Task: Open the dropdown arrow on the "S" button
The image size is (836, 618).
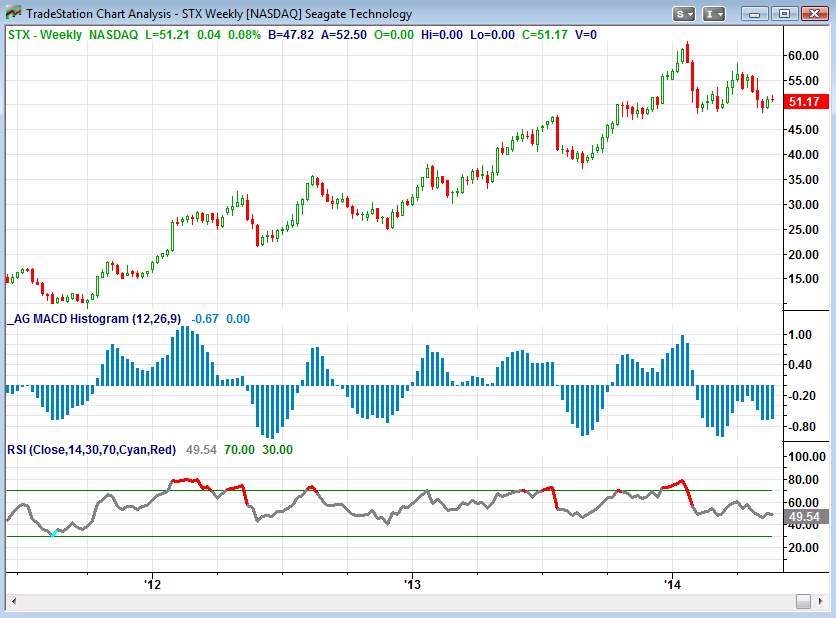Action: point(690,14)
